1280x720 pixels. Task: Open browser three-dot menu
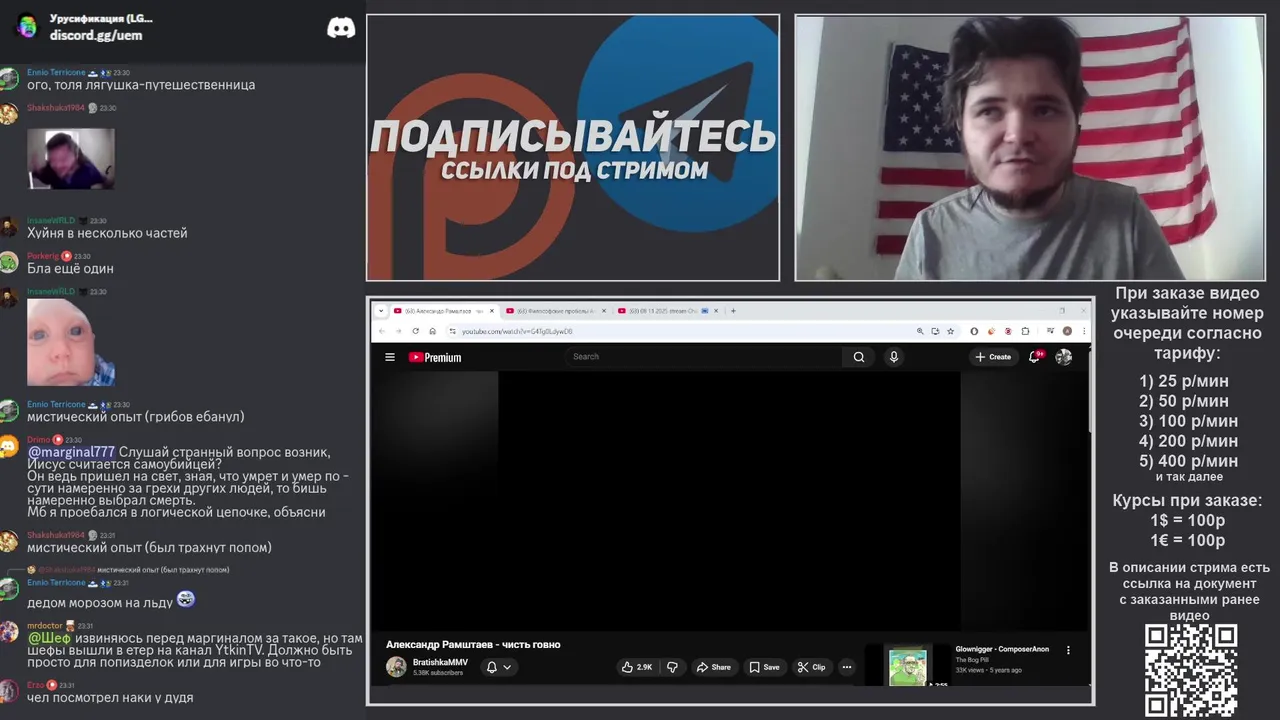1084,331
